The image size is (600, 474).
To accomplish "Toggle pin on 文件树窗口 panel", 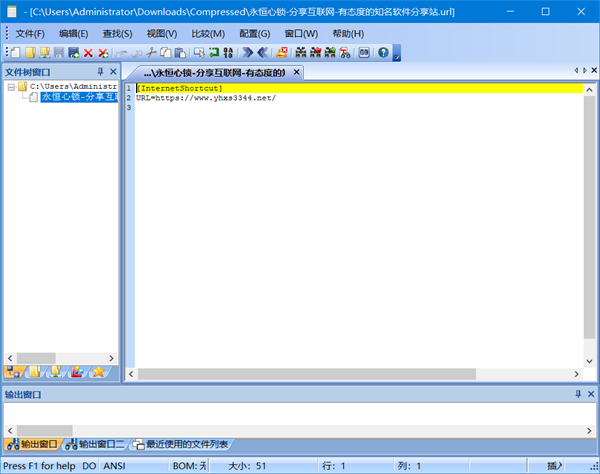I will tap(100, 72).
